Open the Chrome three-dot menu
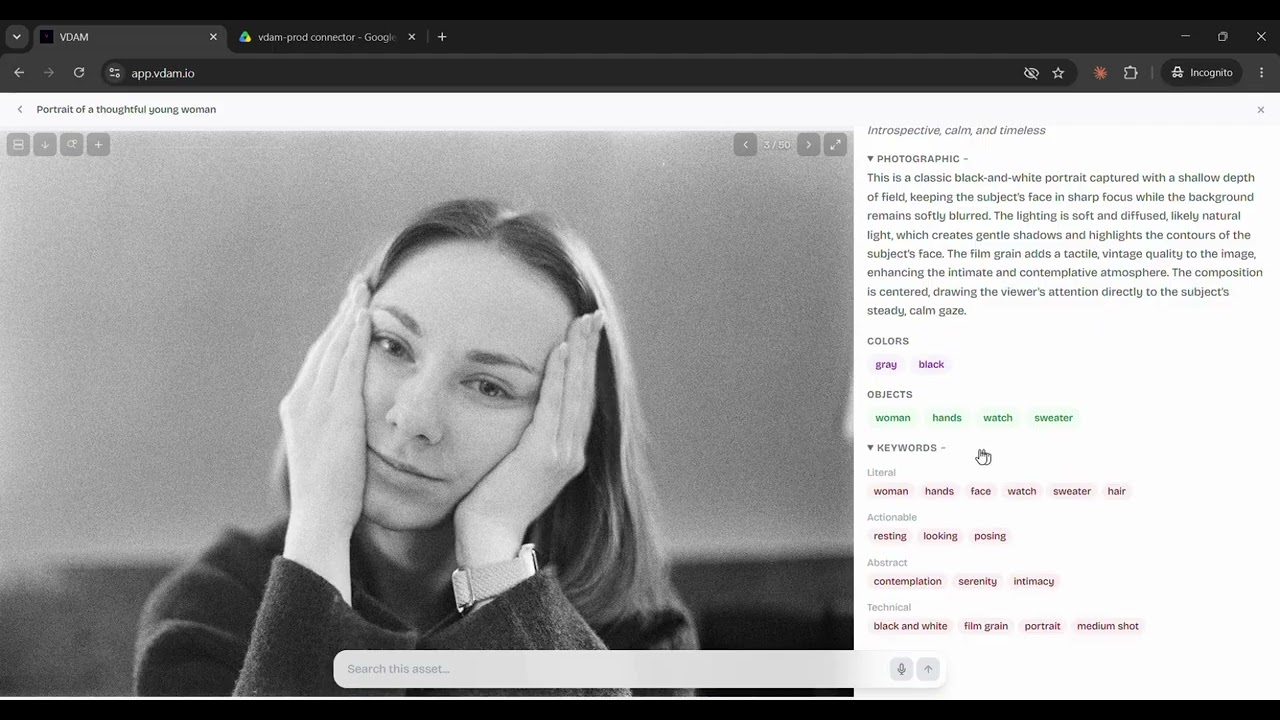Screen dimensions: 1280x720 1261,73
